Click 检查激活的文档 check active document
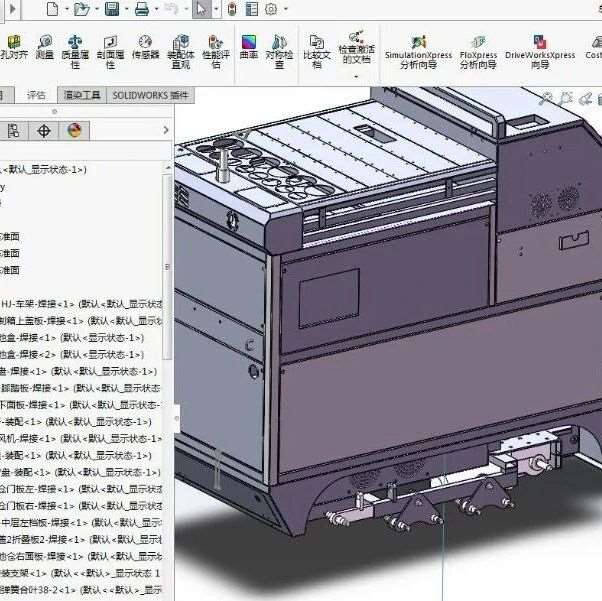Viewport: 602px width, 601px height. point(357,48)
